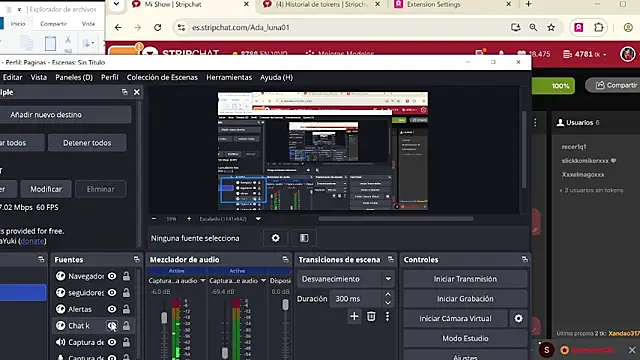Delete scene transition with trash icon
Viewport: 640px width, 360px height.
click(371, 316)
